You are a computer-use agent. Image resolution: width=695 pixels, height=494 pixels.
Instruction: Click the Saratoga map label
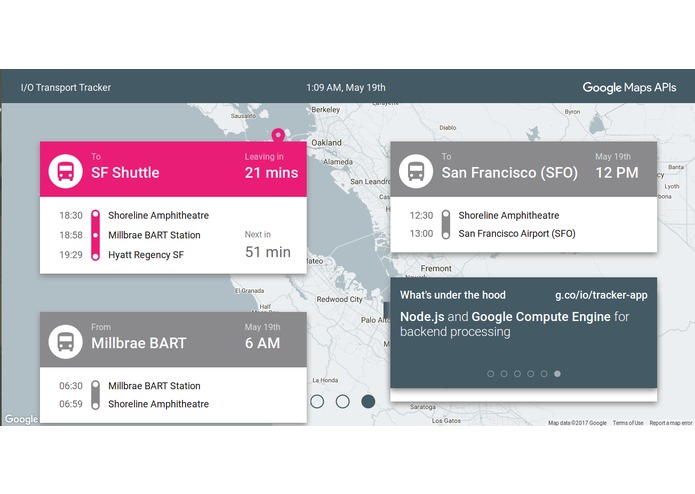pyautogui.click(x=422, y=407)
